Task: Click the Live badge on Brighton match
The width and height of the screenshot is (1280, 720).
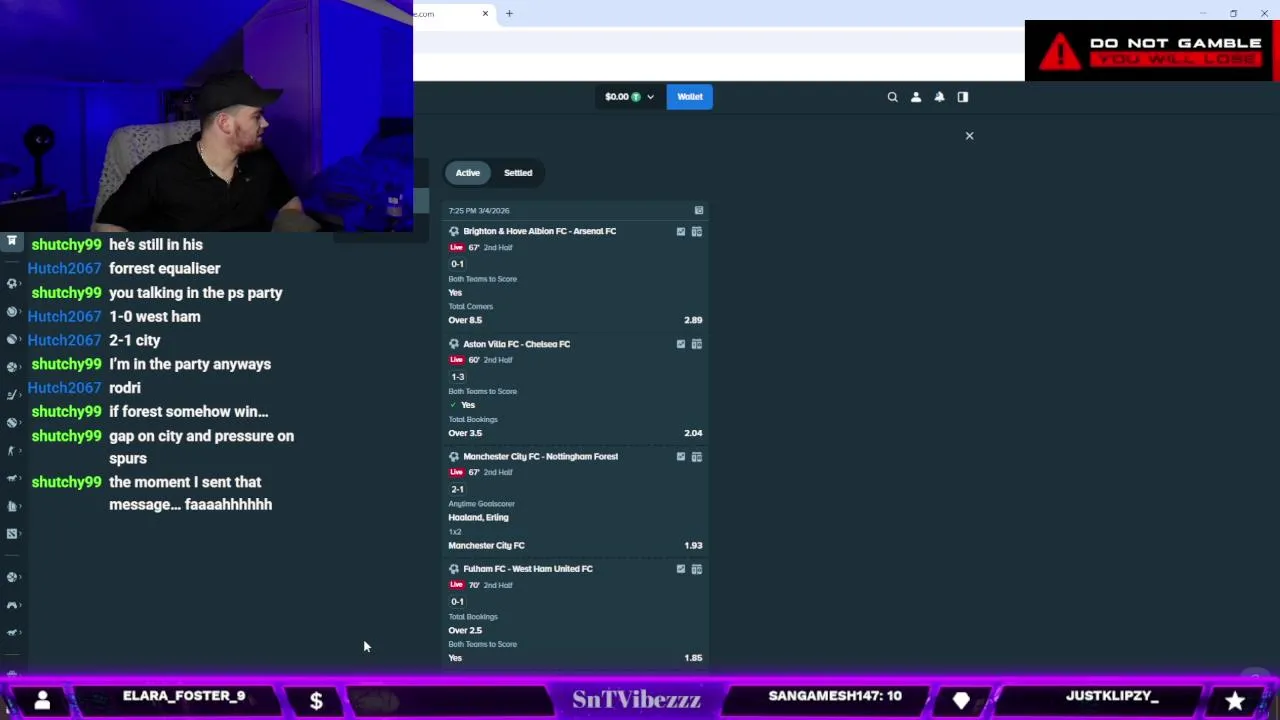Action: [x=457, y=247]
